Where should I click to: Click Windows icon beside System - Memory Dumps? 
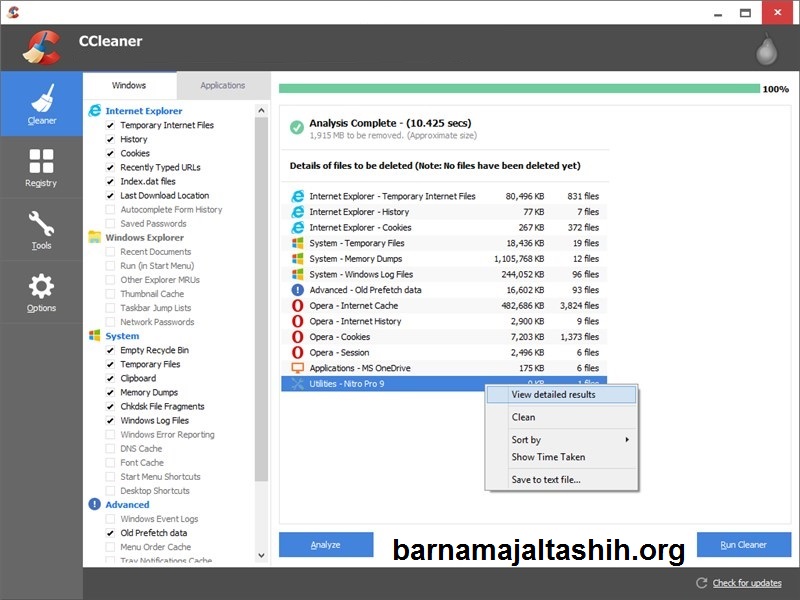click(x=297, y=259)
